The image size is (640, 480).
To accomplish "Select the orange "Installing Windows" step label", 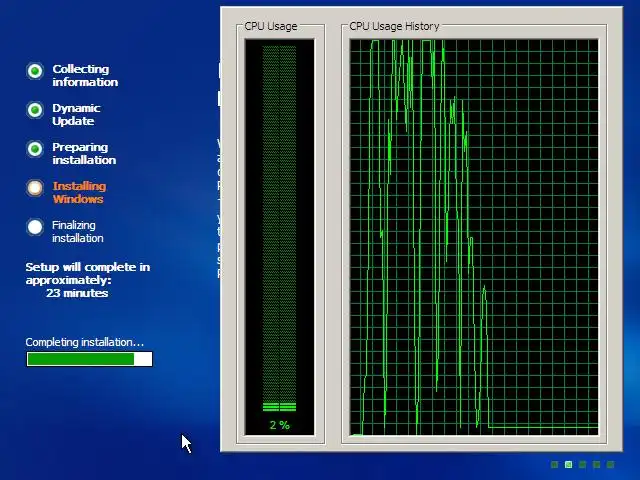I will [79, 192].
